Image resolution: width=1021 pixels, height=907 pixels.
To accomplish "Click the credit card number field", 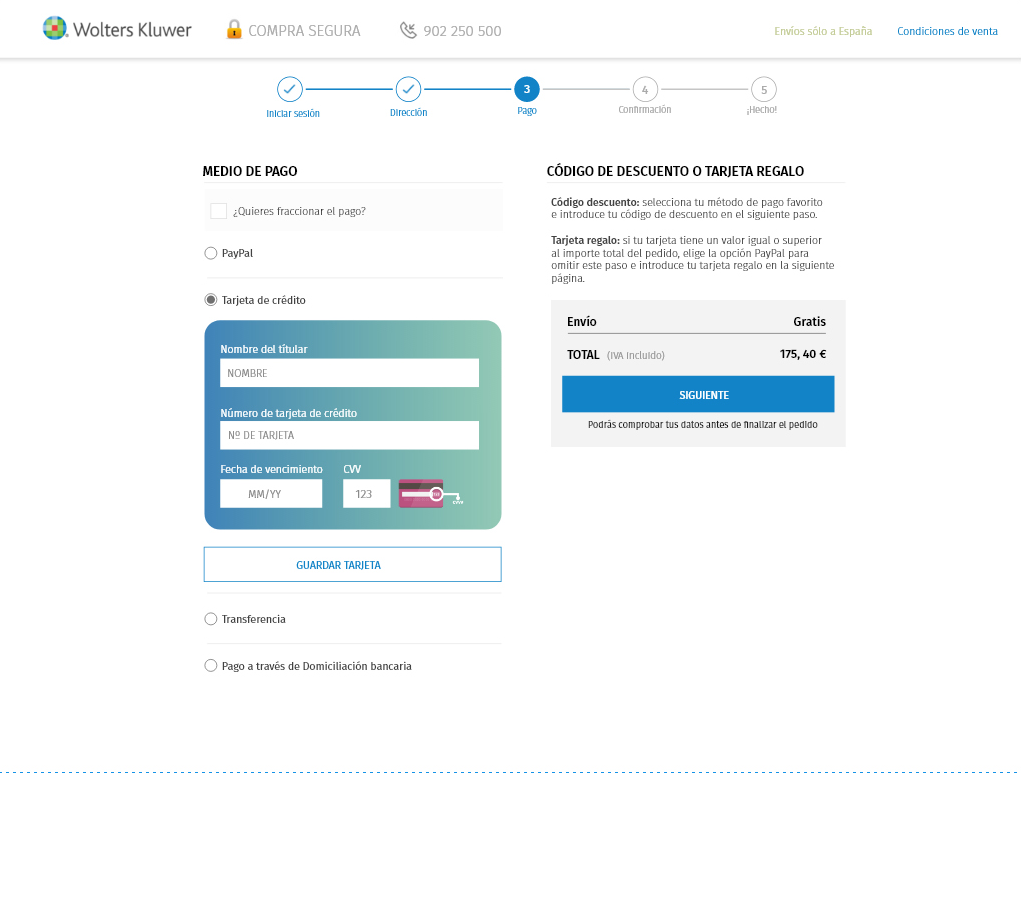I will point(349,435).
